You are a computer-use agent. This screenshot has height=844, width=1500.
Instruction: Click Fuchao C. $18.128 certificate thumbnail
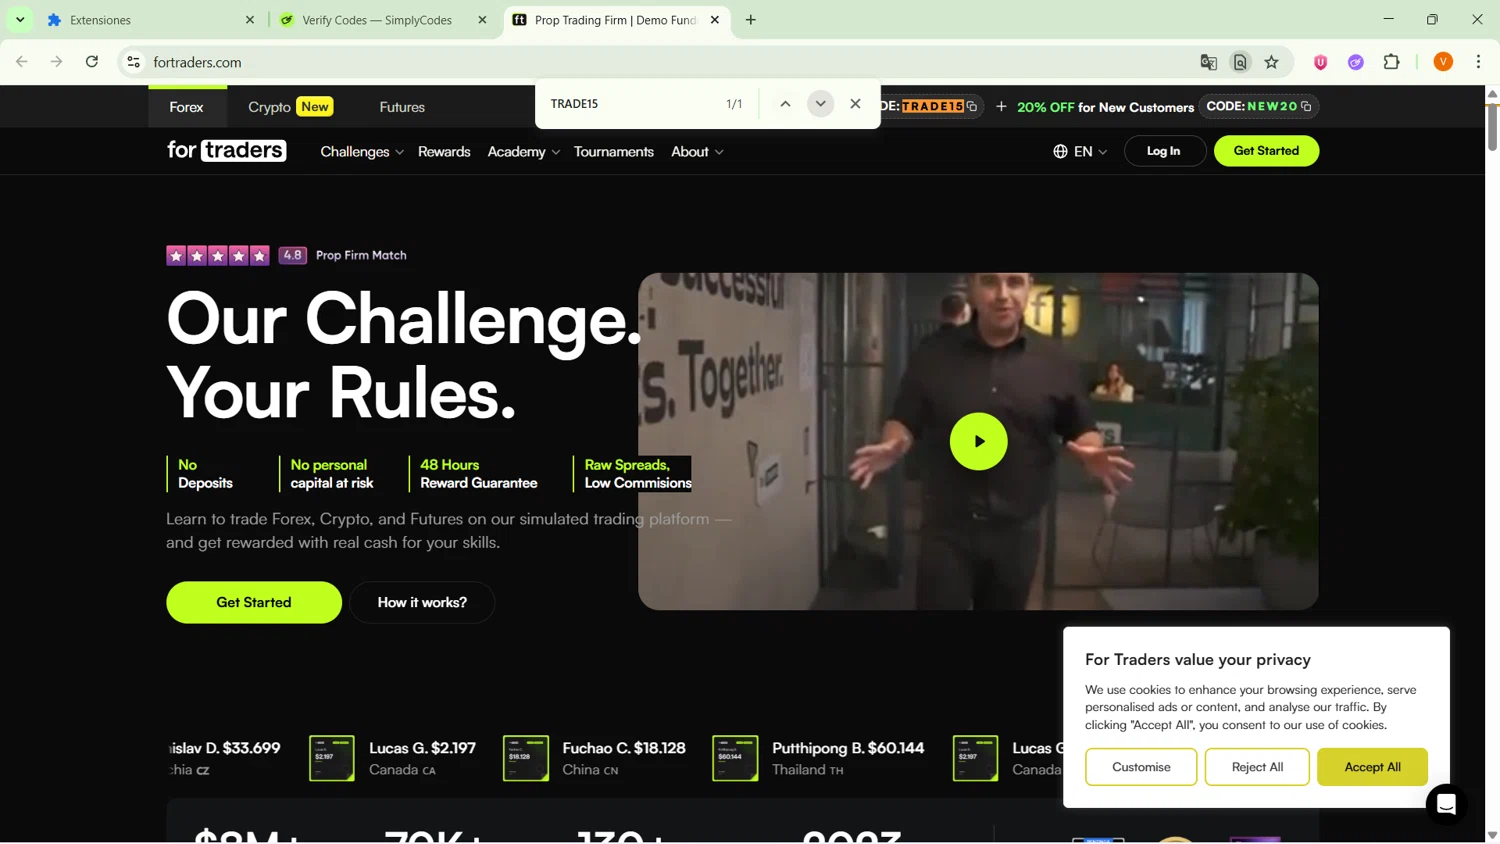coord(526,759)
